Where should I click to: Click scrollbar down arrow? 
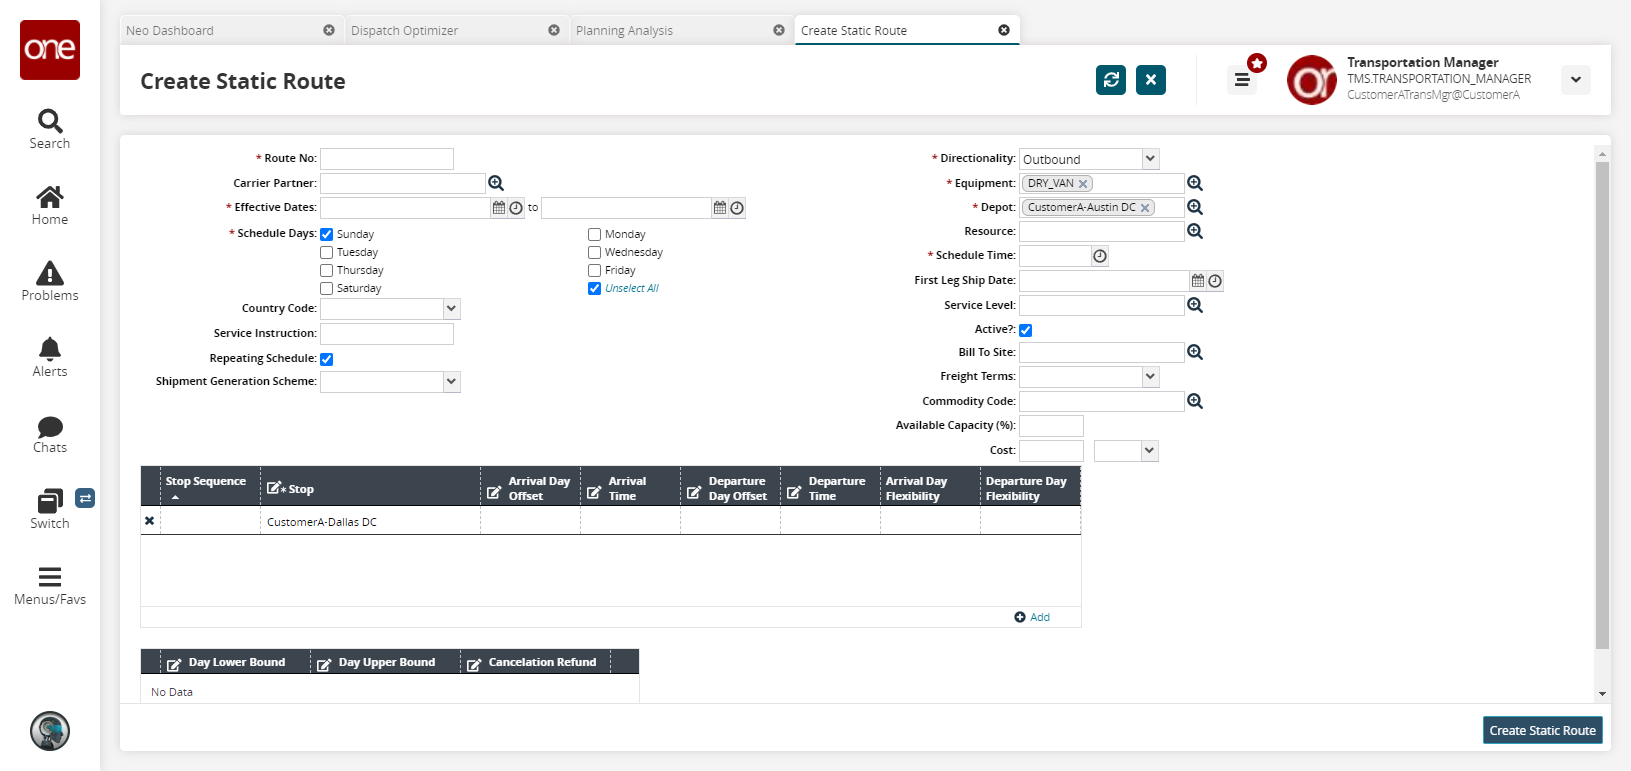tap(1602, 693)
